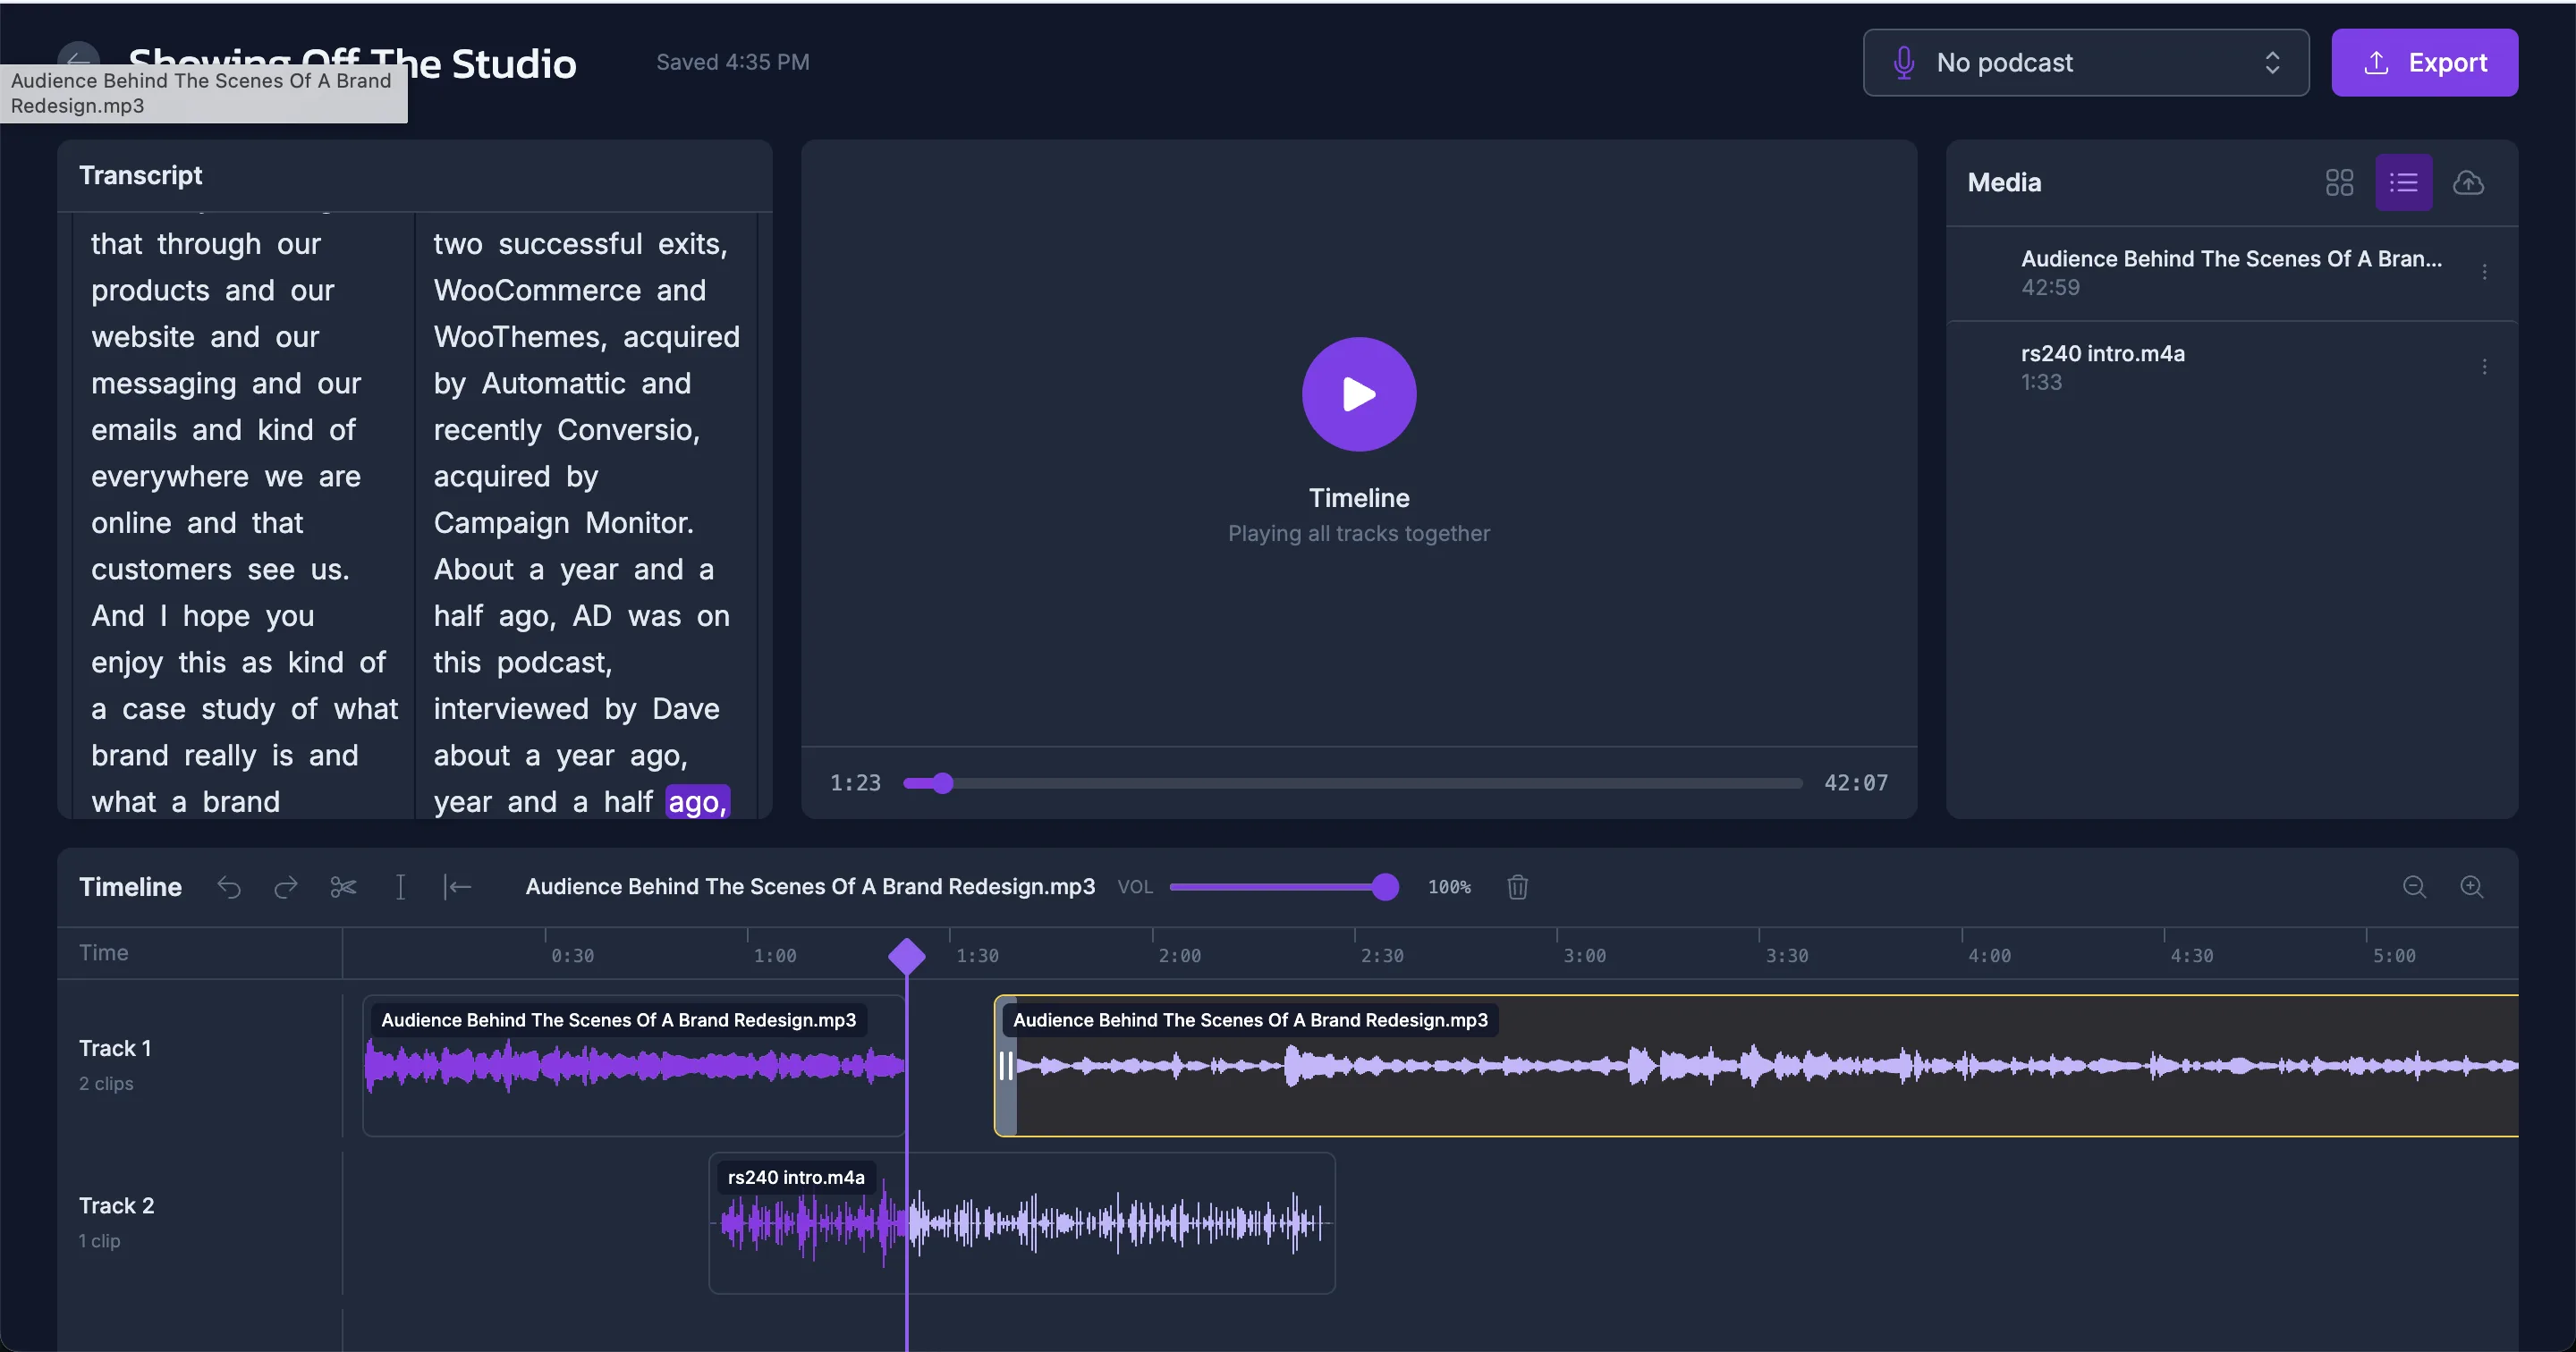The height and width of the screenshot is (1352, 2576).
Task: Select the first Audience clip on Track 1
Action: pyautogui.click(x=634, y=1066)
